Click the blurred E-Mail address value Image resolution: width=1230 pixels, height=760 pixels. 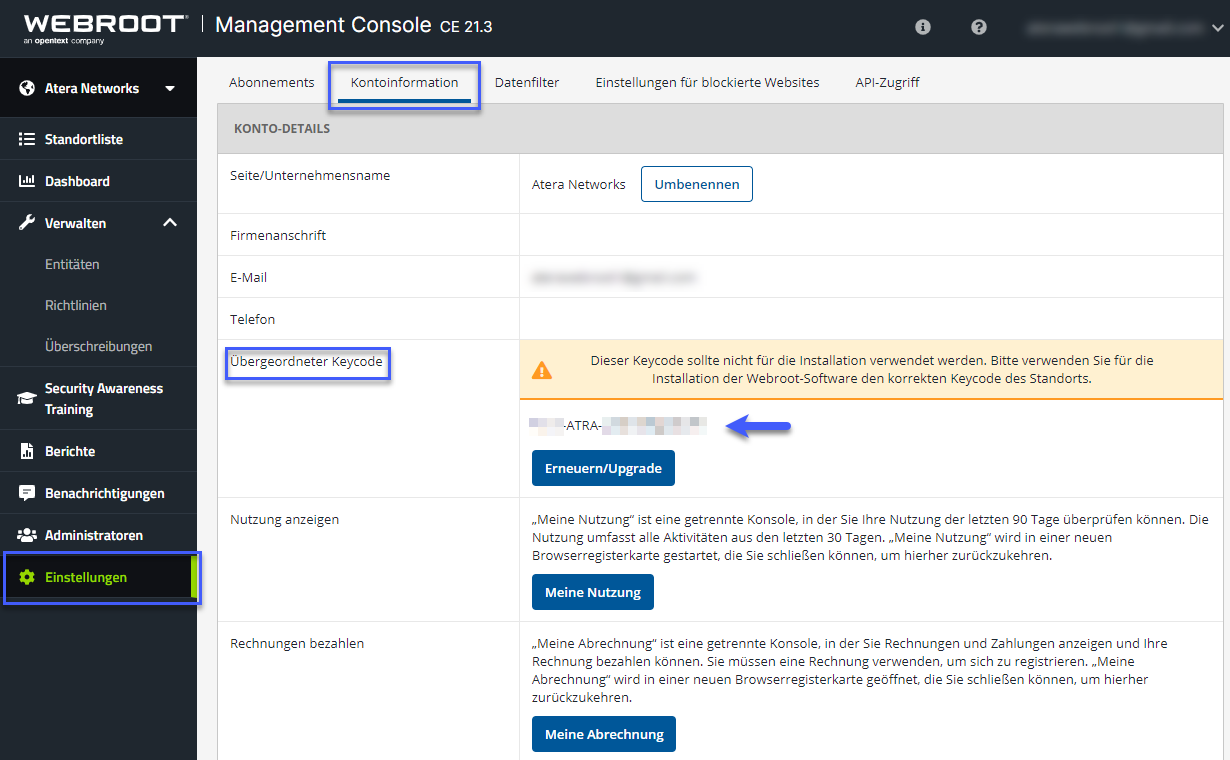614,277
